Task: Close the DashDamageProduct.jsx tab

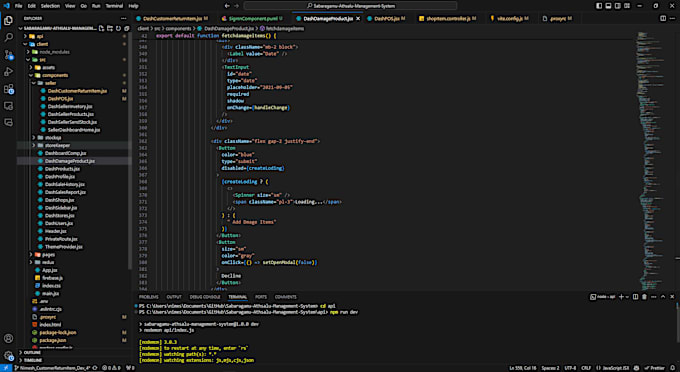Action: click(358, 19)
